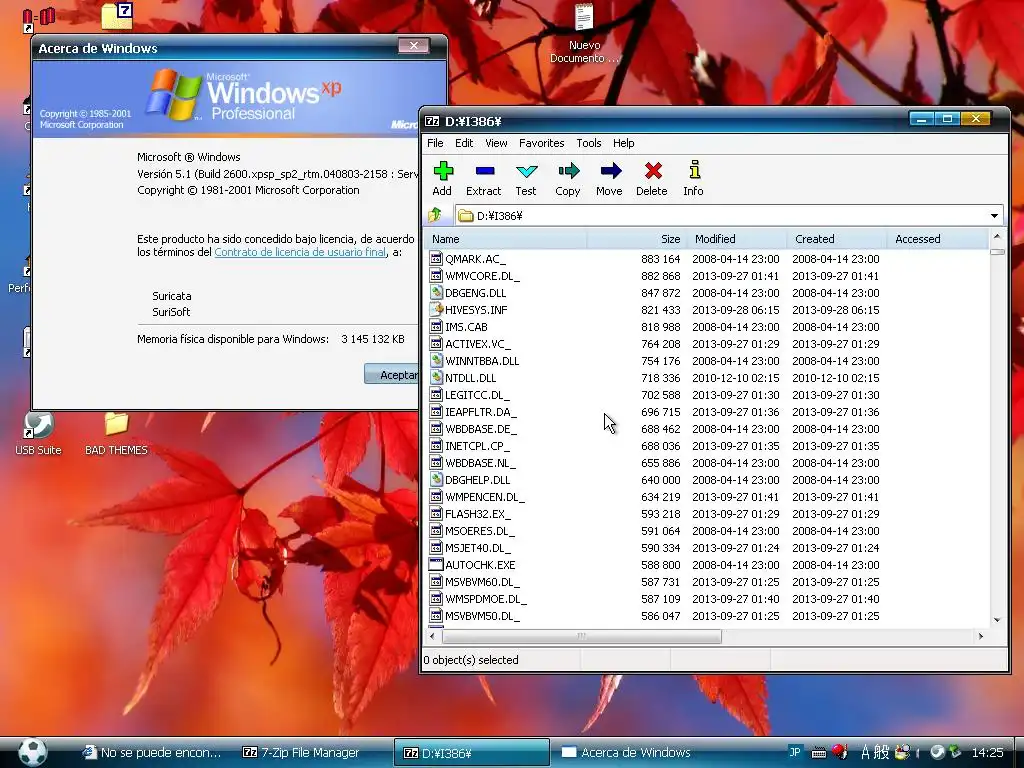This screenshot has width=1024, height=768.
Task: Click the soccer ball start button
Action: (x=33, y=752)
